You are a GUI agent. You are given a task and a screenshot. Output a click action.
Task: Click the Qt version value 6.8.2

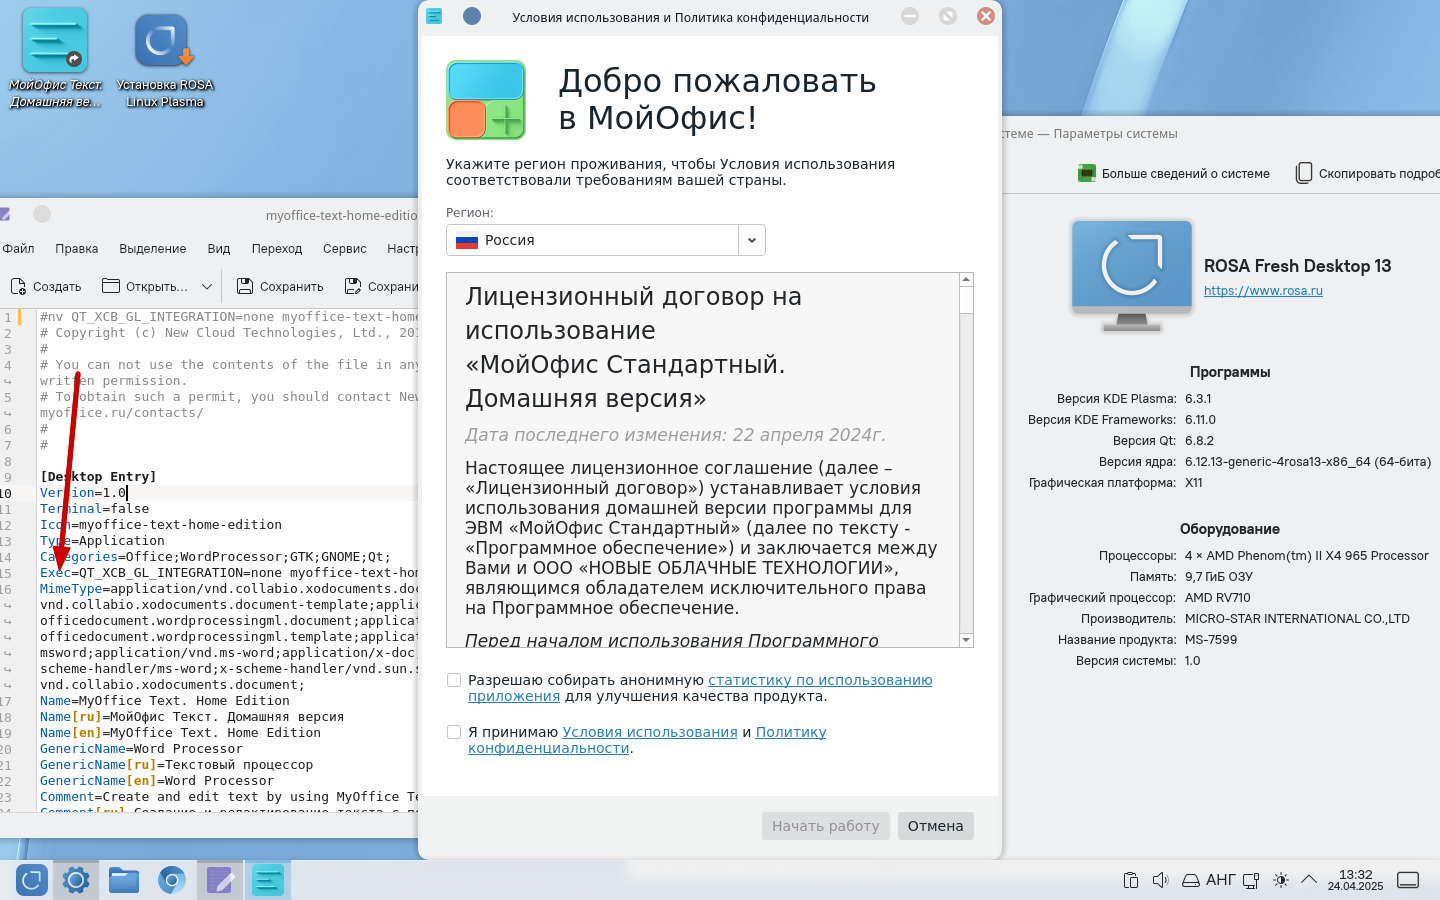1199,441
